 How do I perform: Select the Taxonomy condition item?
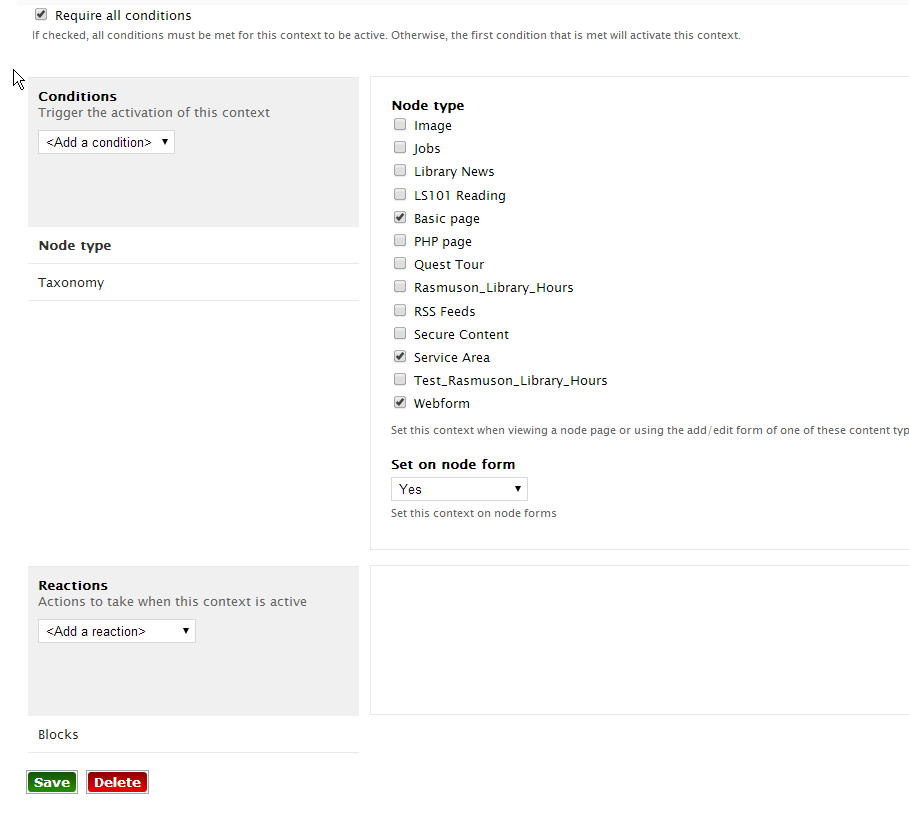tap(193, 282)
